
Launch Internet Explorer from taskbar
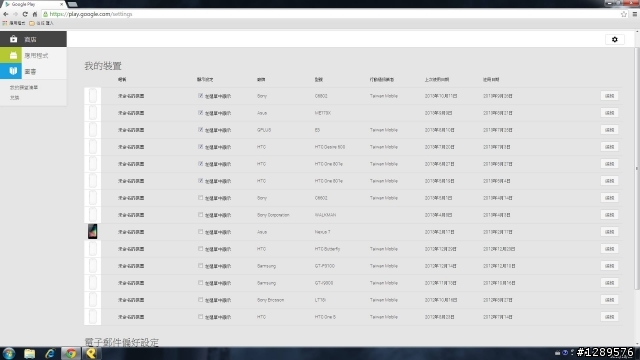coord(50,353)
